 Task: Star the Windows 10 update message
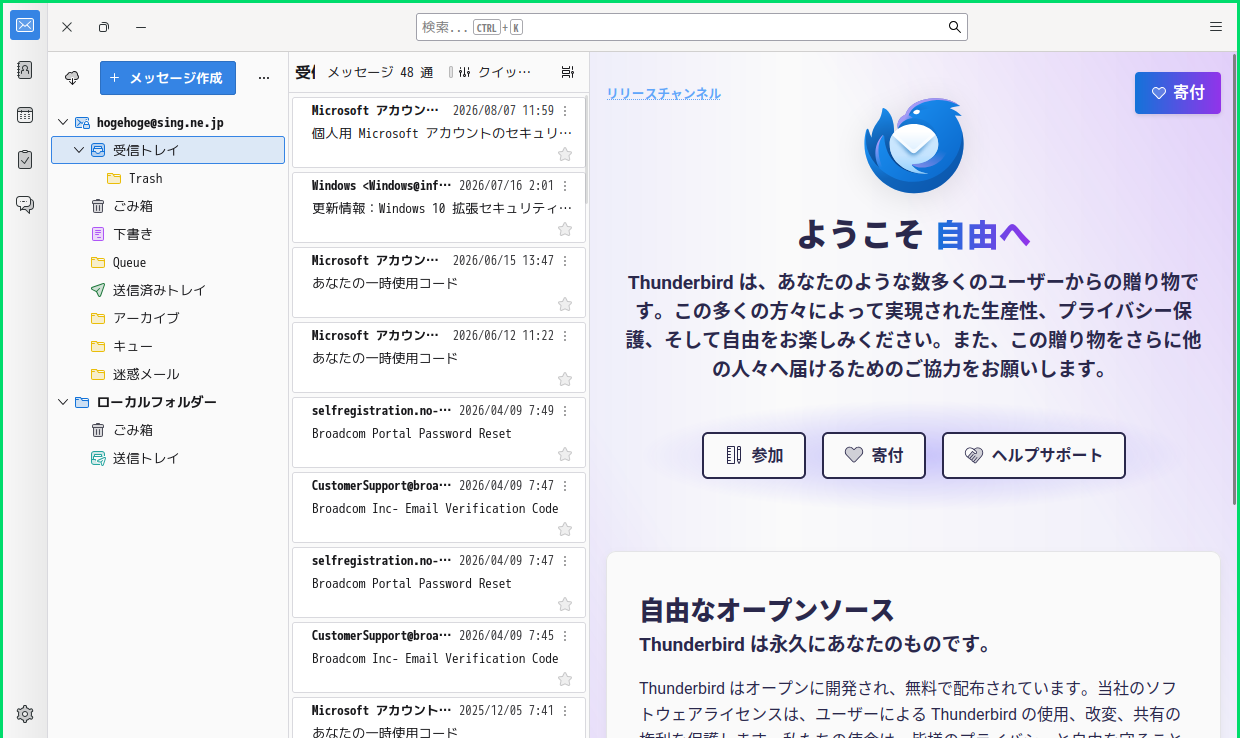pyautogui.click(x=565, y=229)
